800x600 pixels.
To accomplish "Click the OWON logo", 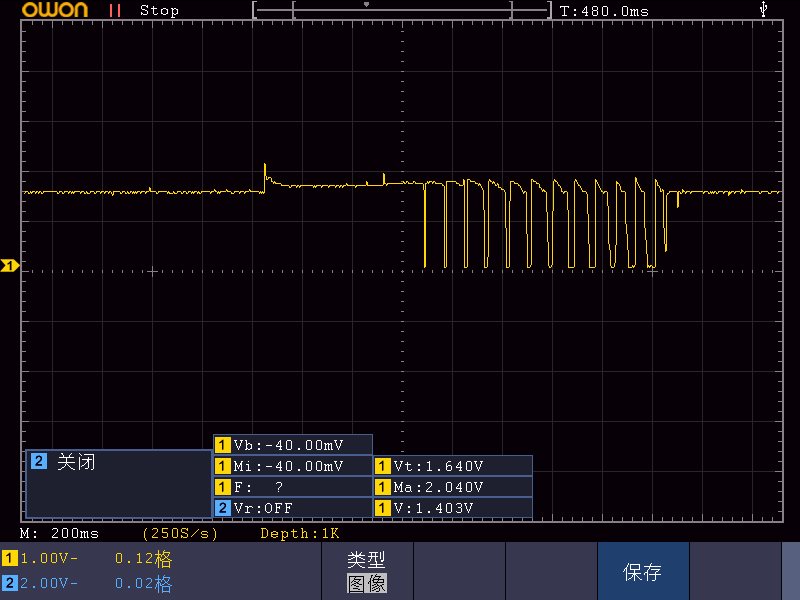I will pos(55,10).
